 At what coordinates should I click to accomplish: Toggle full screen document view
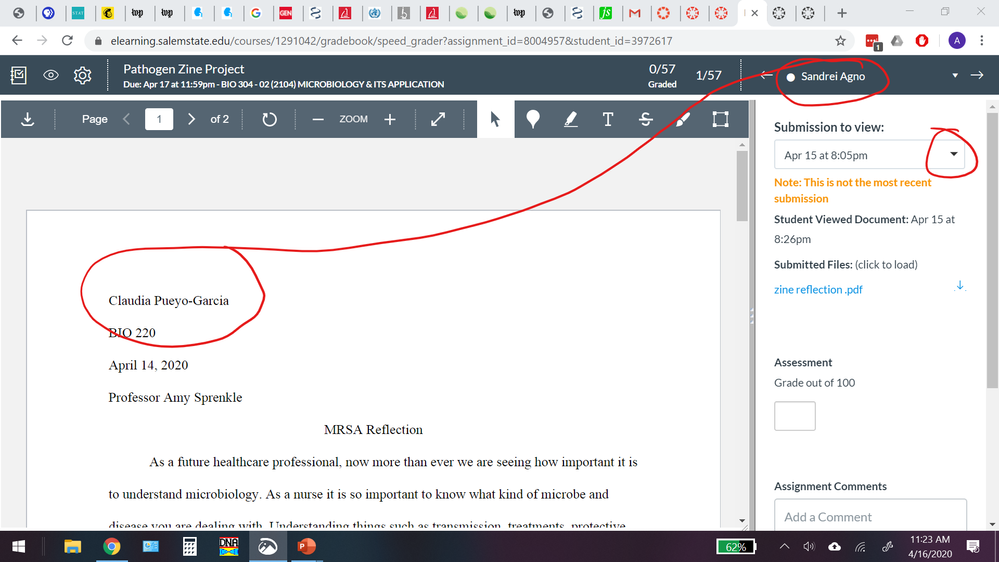point(438,119)
